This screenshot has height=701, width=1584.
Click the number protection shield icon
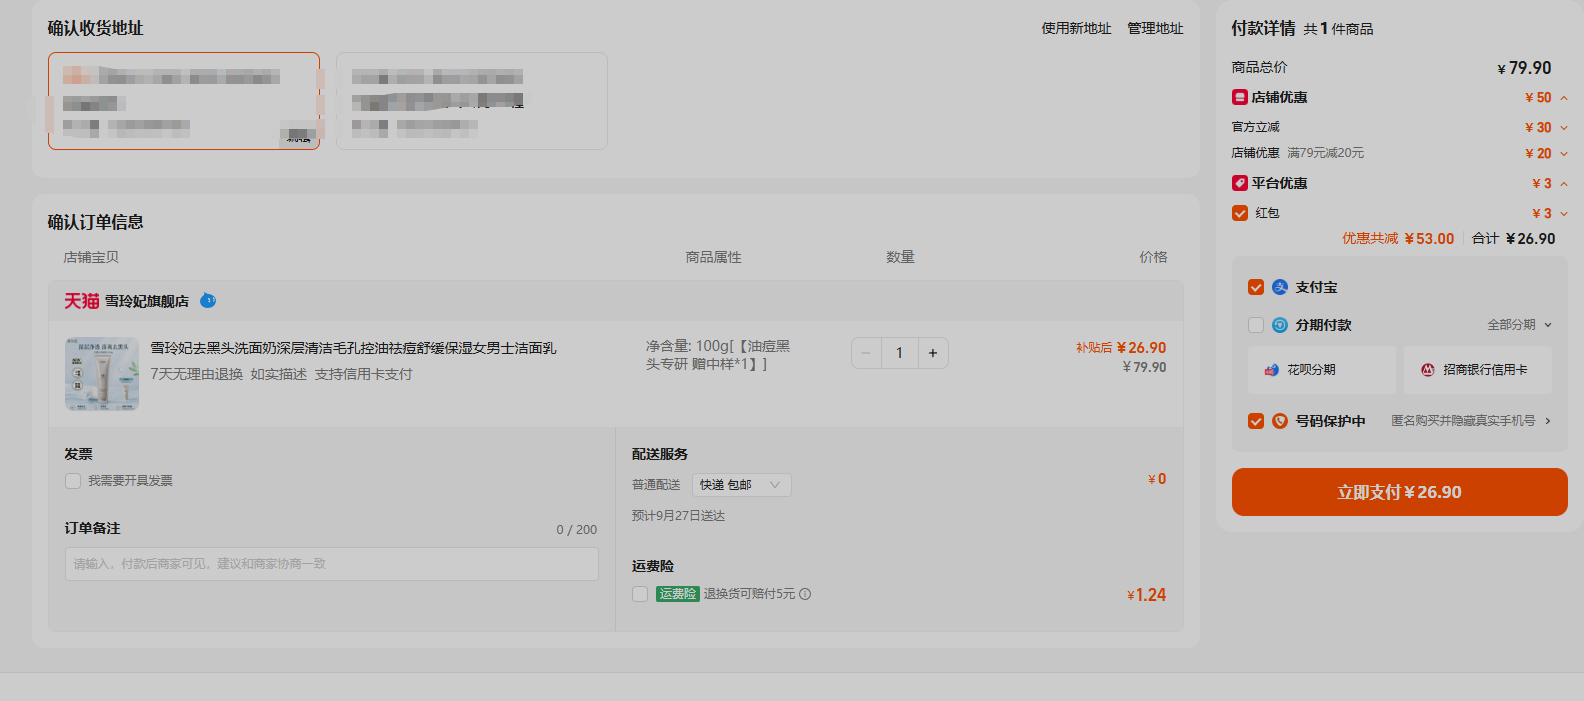coord(1280,421)
